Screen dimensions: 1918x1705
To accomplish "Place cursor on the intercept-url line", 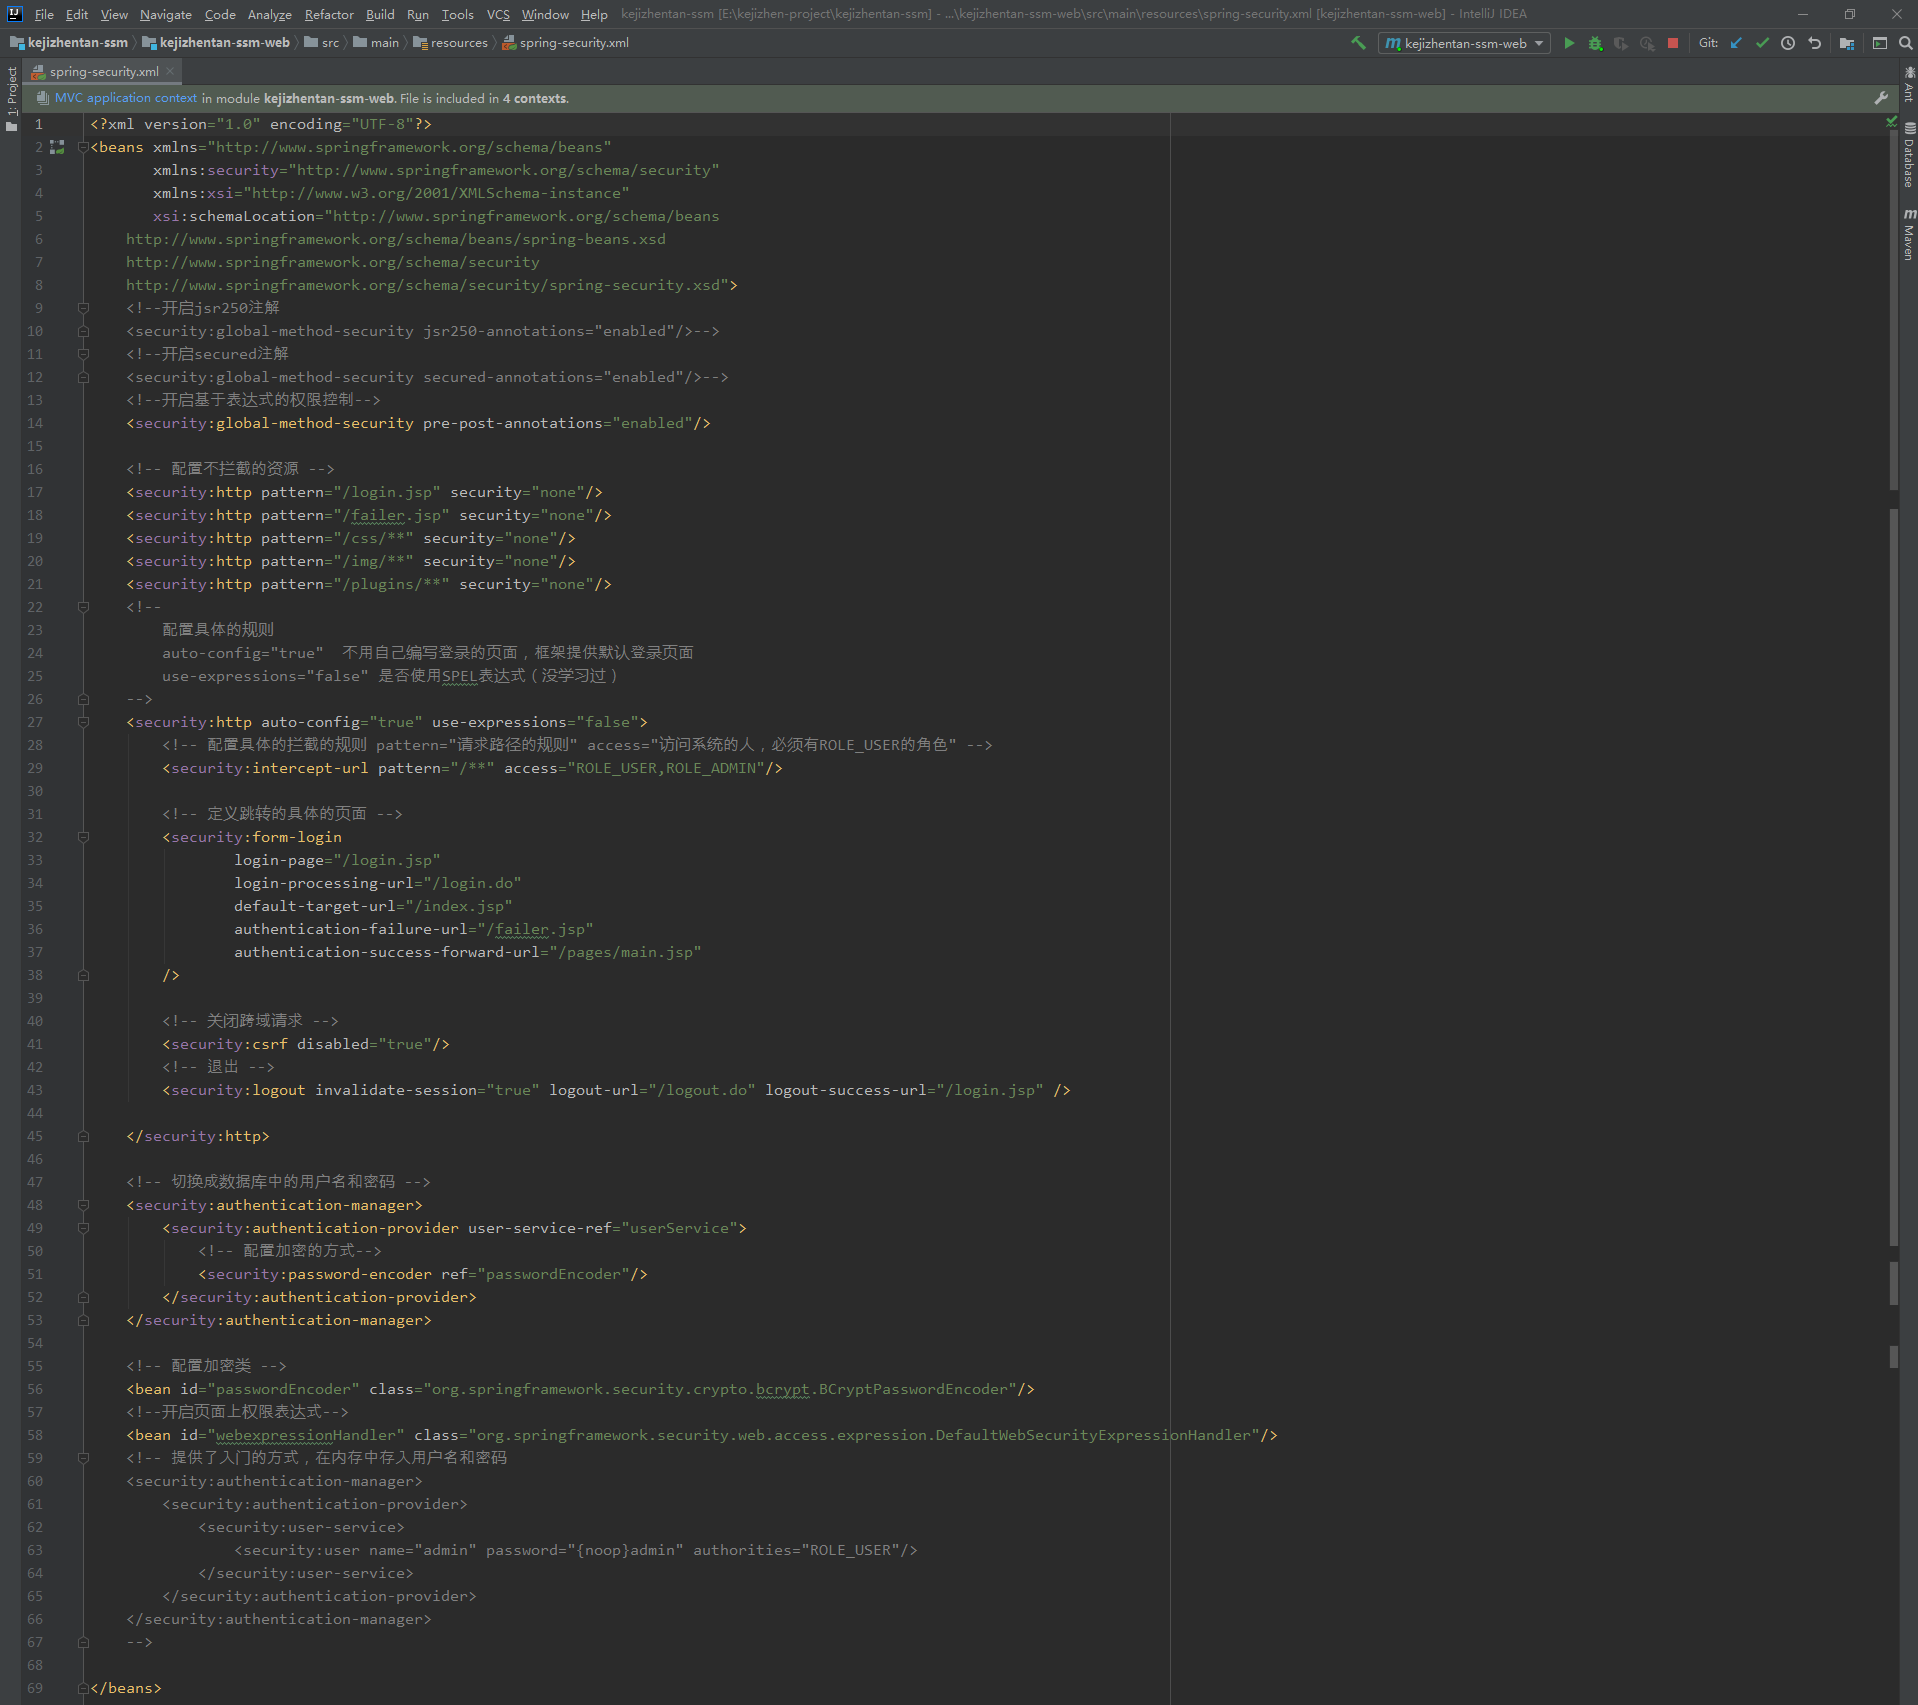I will (x=472, y=768).
